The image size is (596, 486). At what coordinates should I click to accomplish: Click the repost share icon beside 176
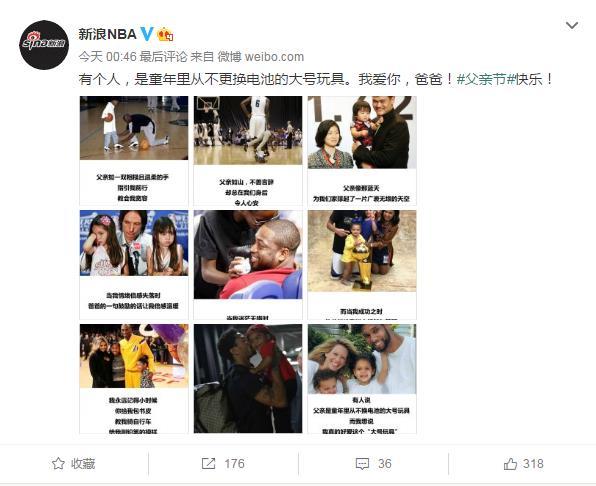click(x=208, y=463)
